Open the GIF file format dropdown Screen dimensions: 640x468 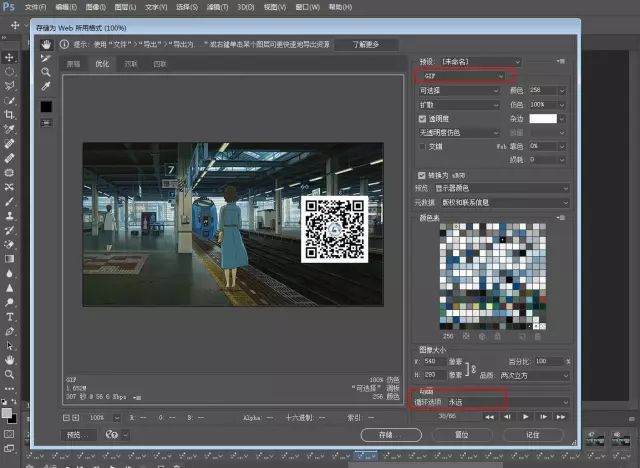pos(462,76)
